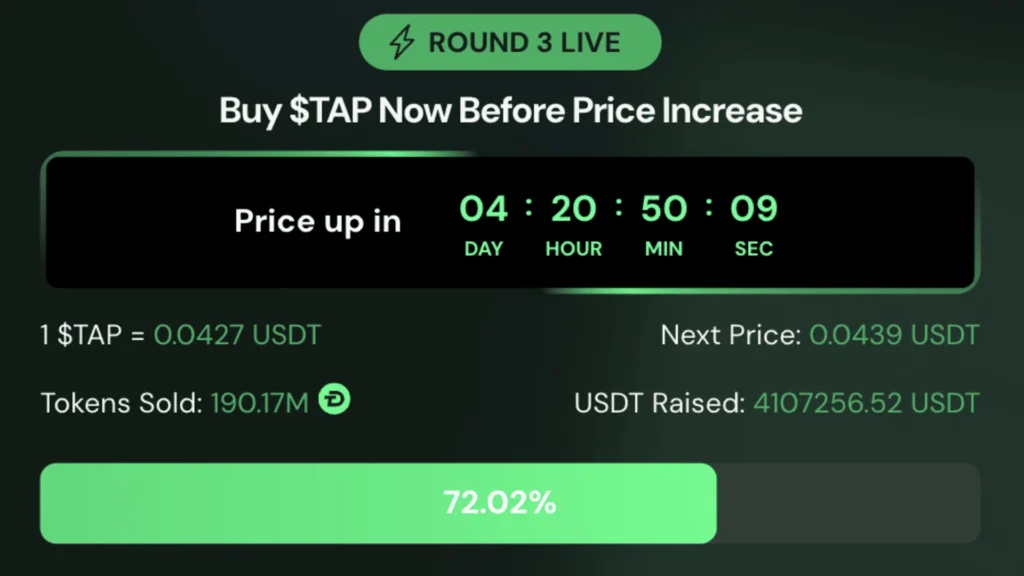This screenshot has height=576, width=1024.
Task: Click the 72.02% progress bar
Action: point(500,503)
